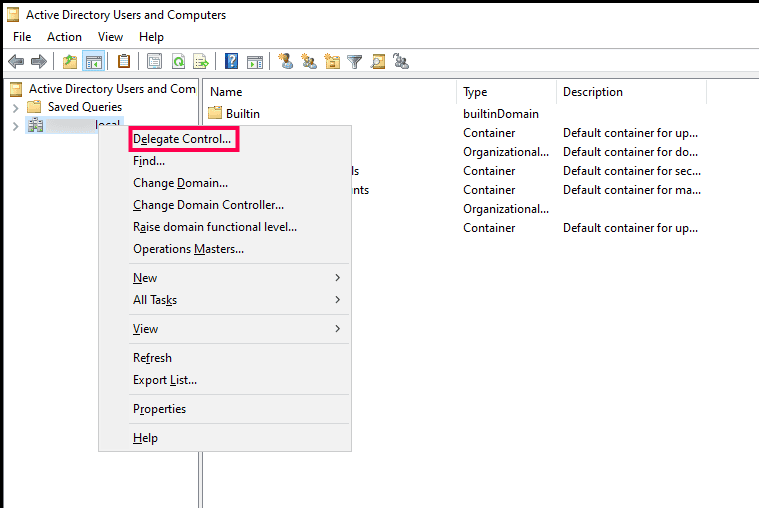This screenshot has width=759, height=508.
Task: Choose Find... from context menu
Action: click(x=149, y=161)
